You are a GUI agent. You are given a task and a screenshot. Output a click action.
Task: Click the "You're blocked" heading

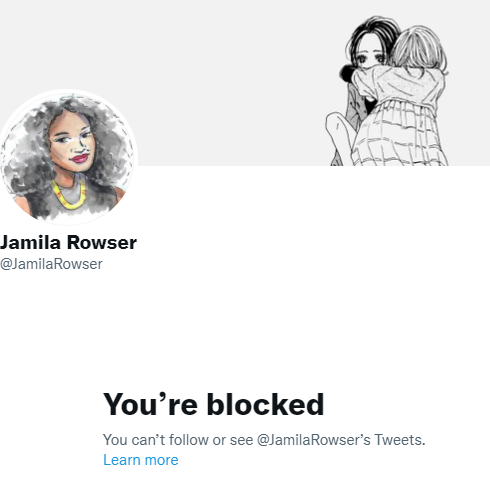(x=213, y=404)
